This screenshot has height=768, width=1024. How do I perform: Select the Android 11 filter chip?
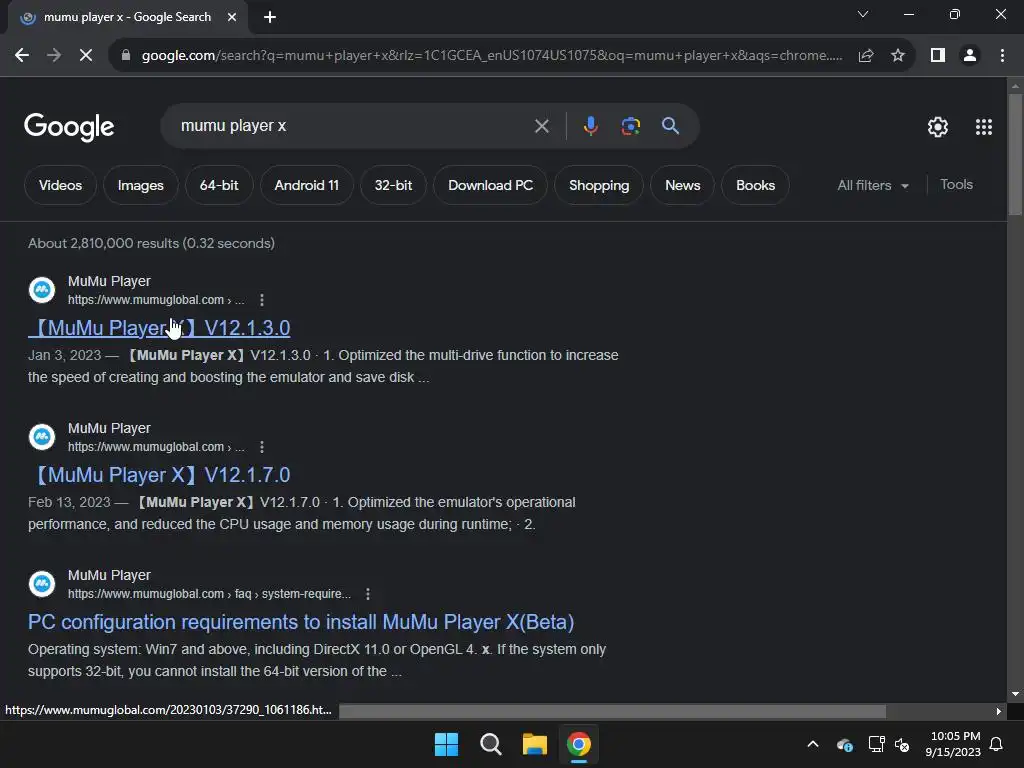point(306,185)
